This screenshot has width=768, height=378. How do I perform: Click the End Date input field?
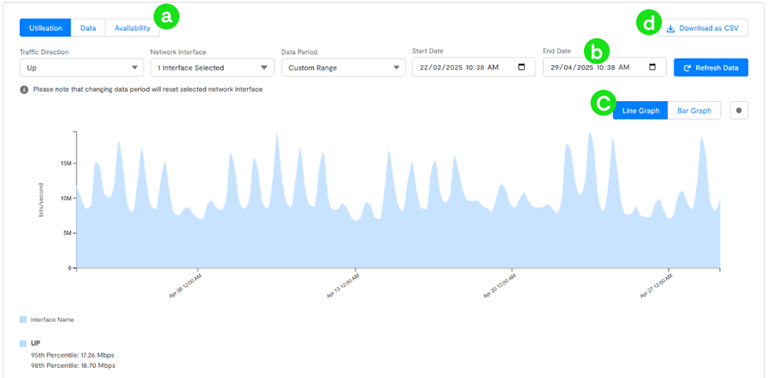click(604, 67)
